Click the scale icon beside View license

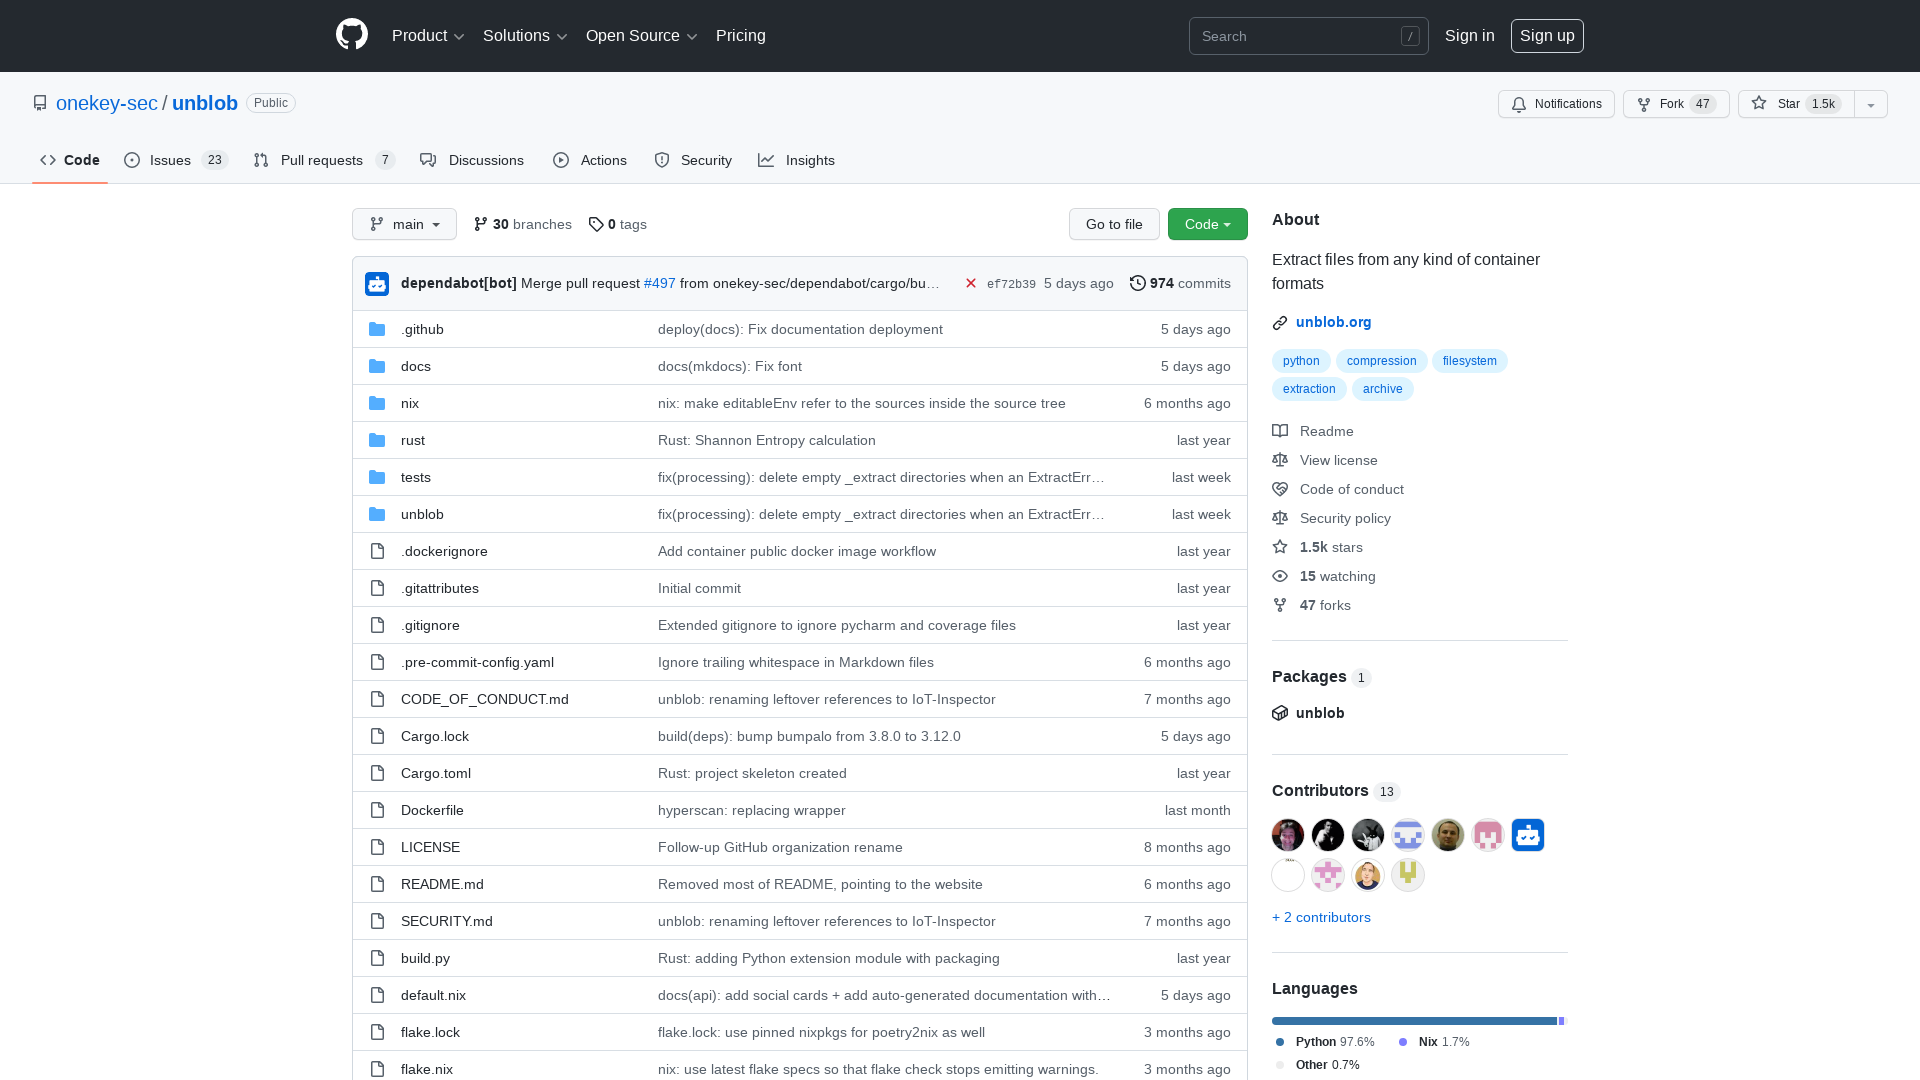click(1280, 460)
